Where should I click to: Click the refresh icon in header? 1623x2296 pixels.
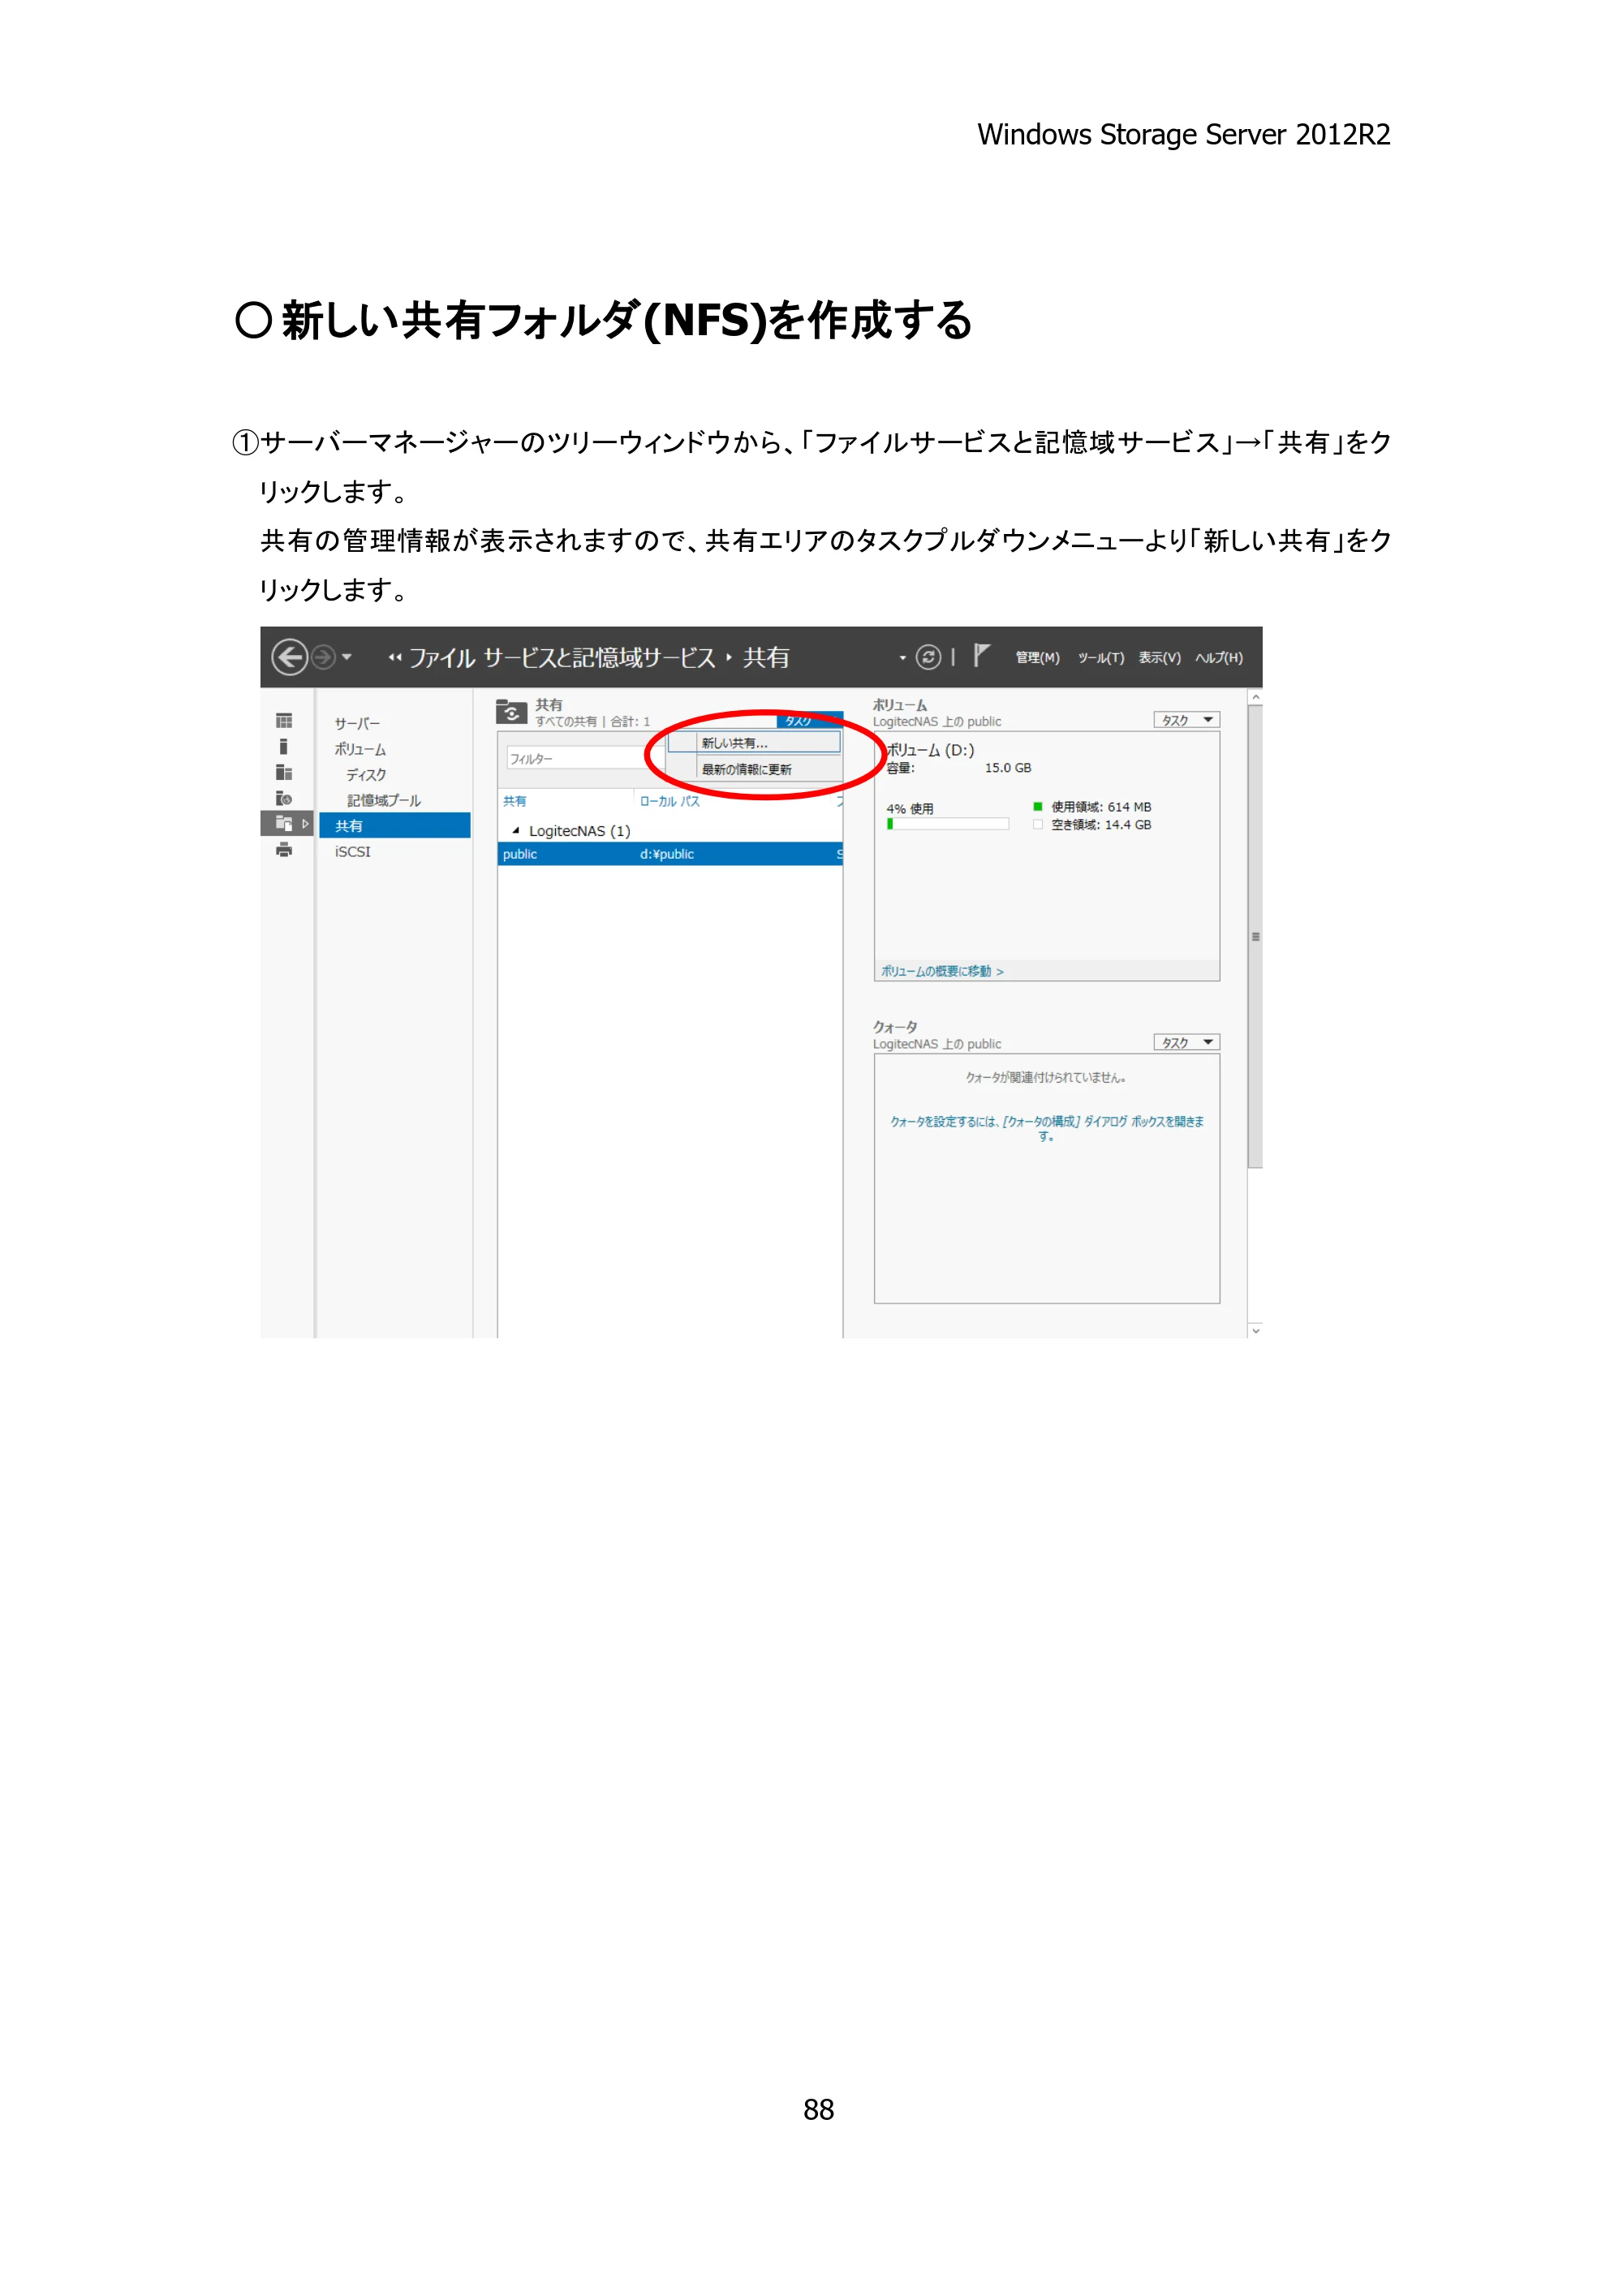click(x=928, y=657)
